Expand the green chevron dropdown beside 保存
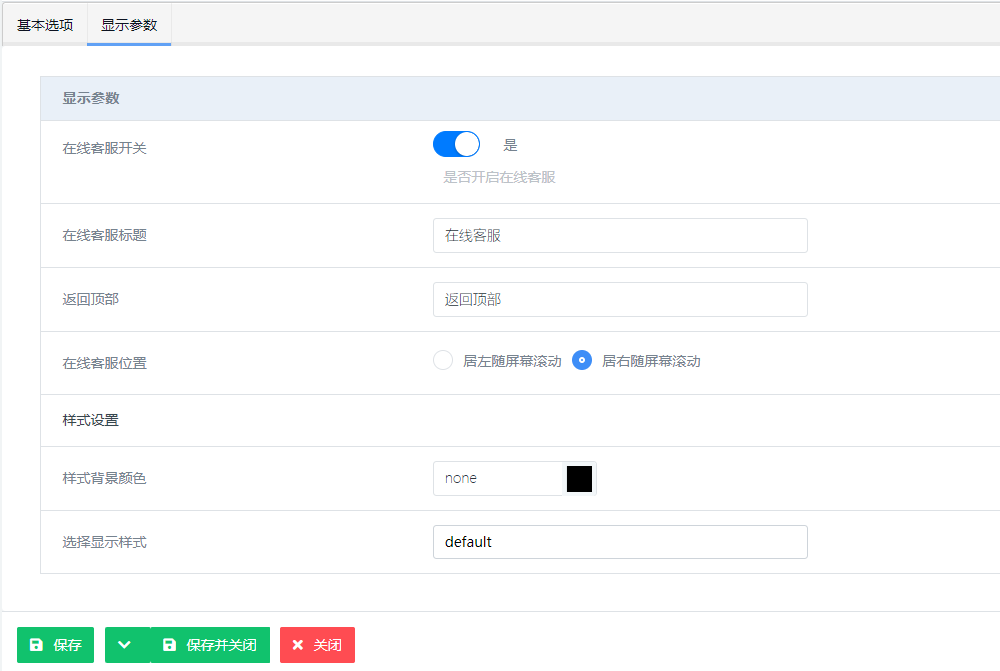The height and width of the screenshot is (671, 1000). point(125,645)
